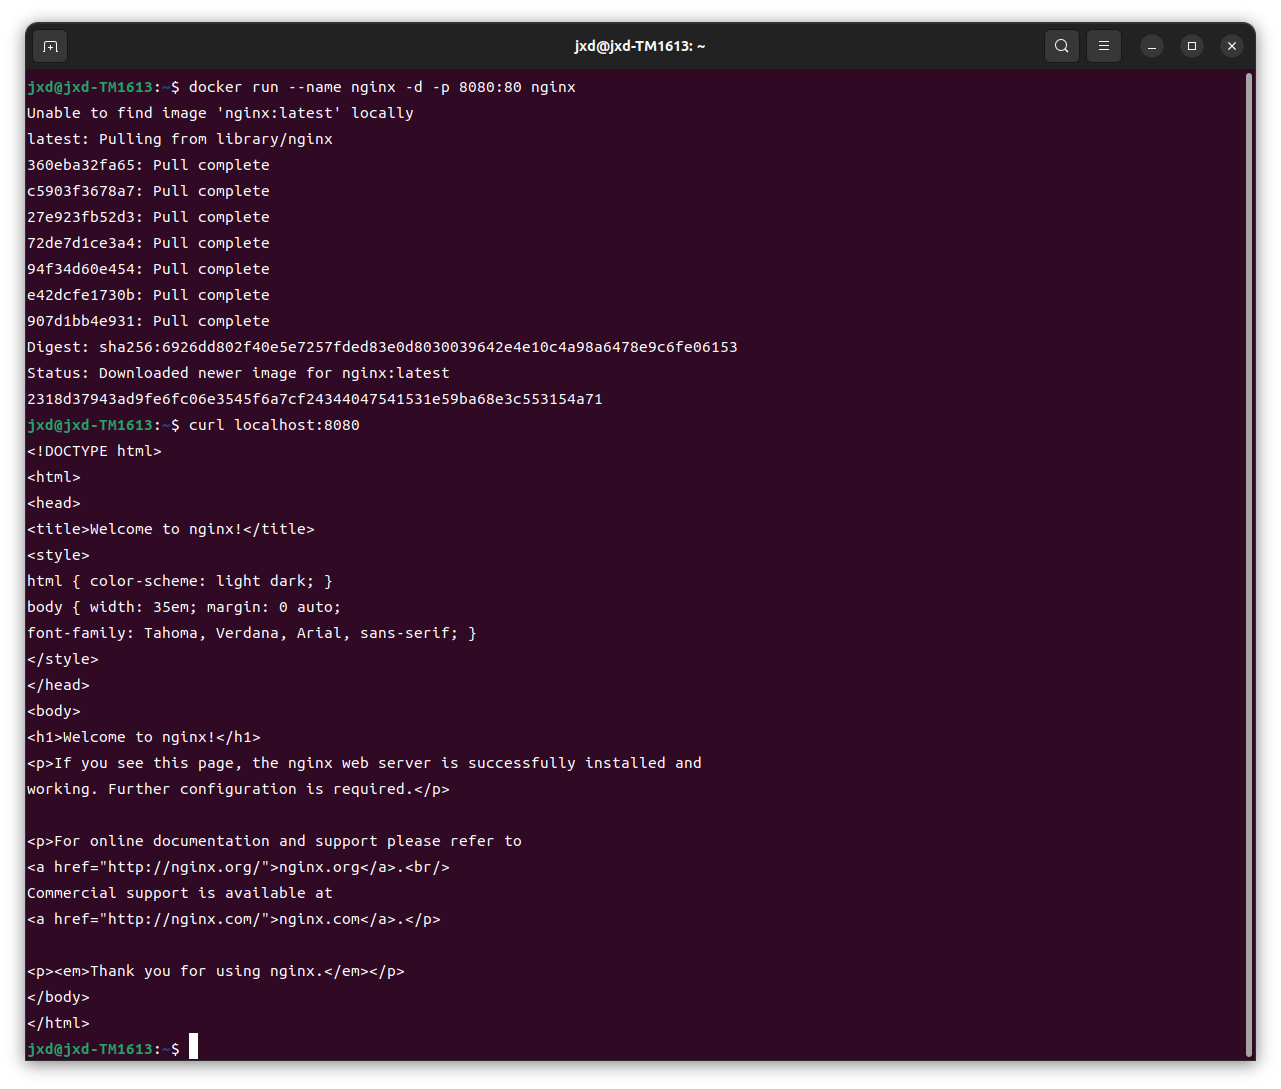The image size is (1281, 1089).
Task: Click the 94f34d60e454 Pull complete line
Action: (x=148, y=269)
